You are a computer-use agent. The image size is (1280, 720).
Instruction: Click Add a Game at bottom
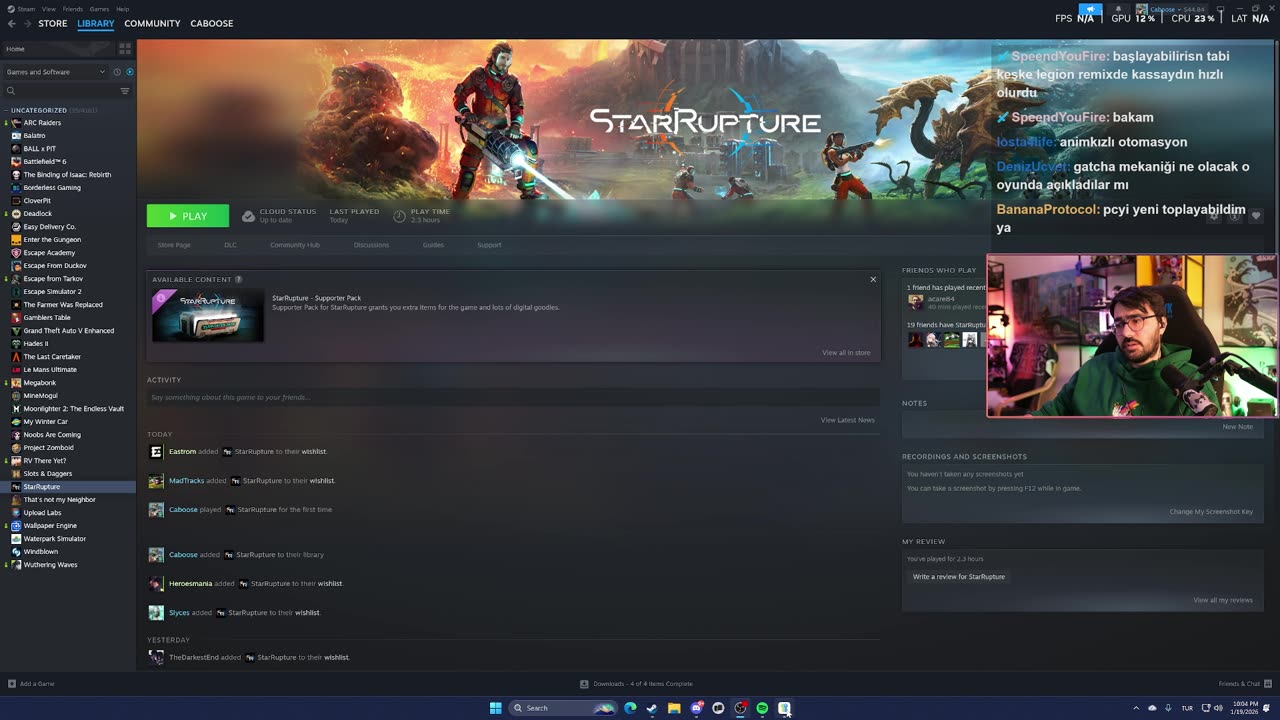pos(31,684)
